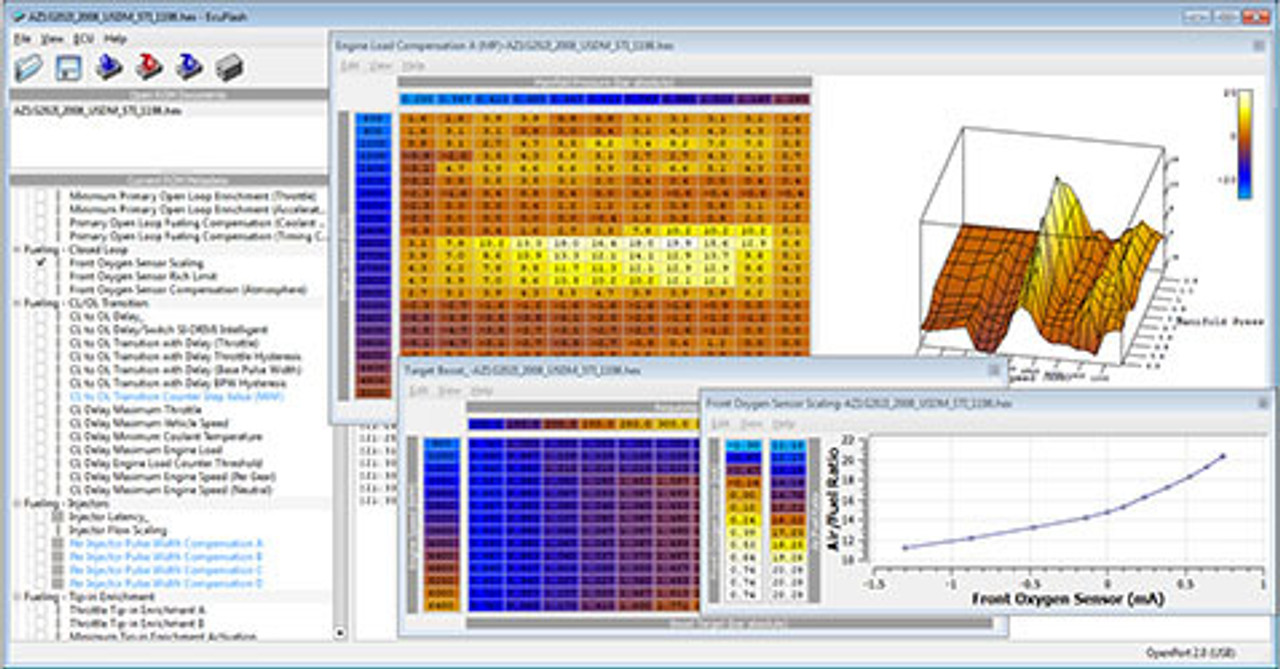Open Edit menu in Engine Load Compensation window

coord(350,65)
